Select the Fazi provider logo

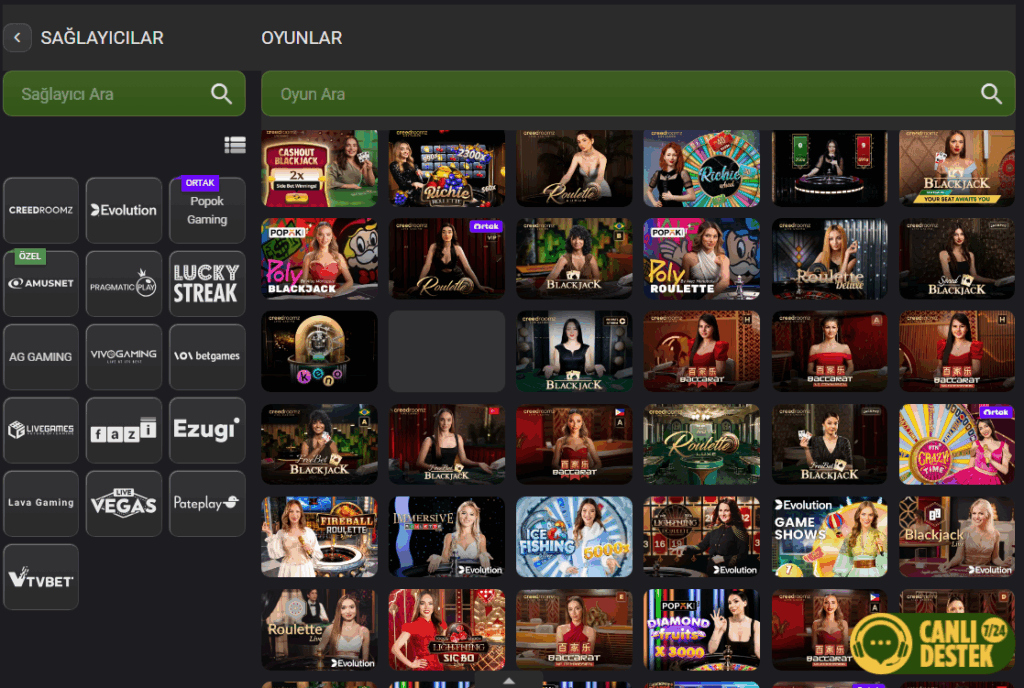[123, 430]
